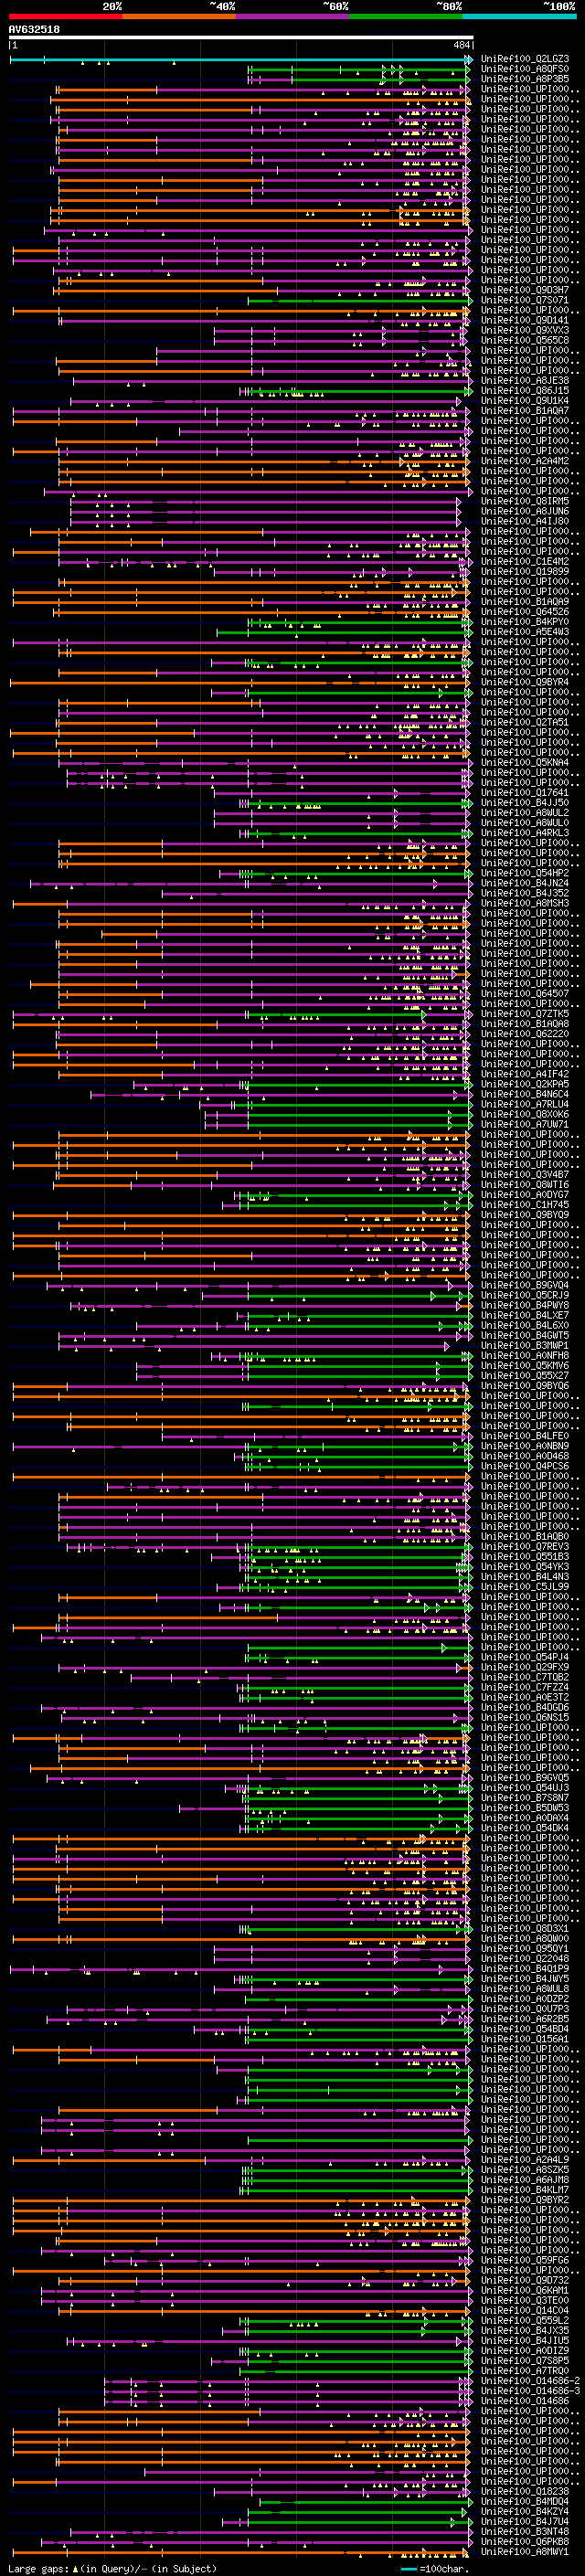Click the orange ~40% identity legend bar
The width and height of the screenshot is (585, 2576).
pyautogui.click(x=179, y=16)
